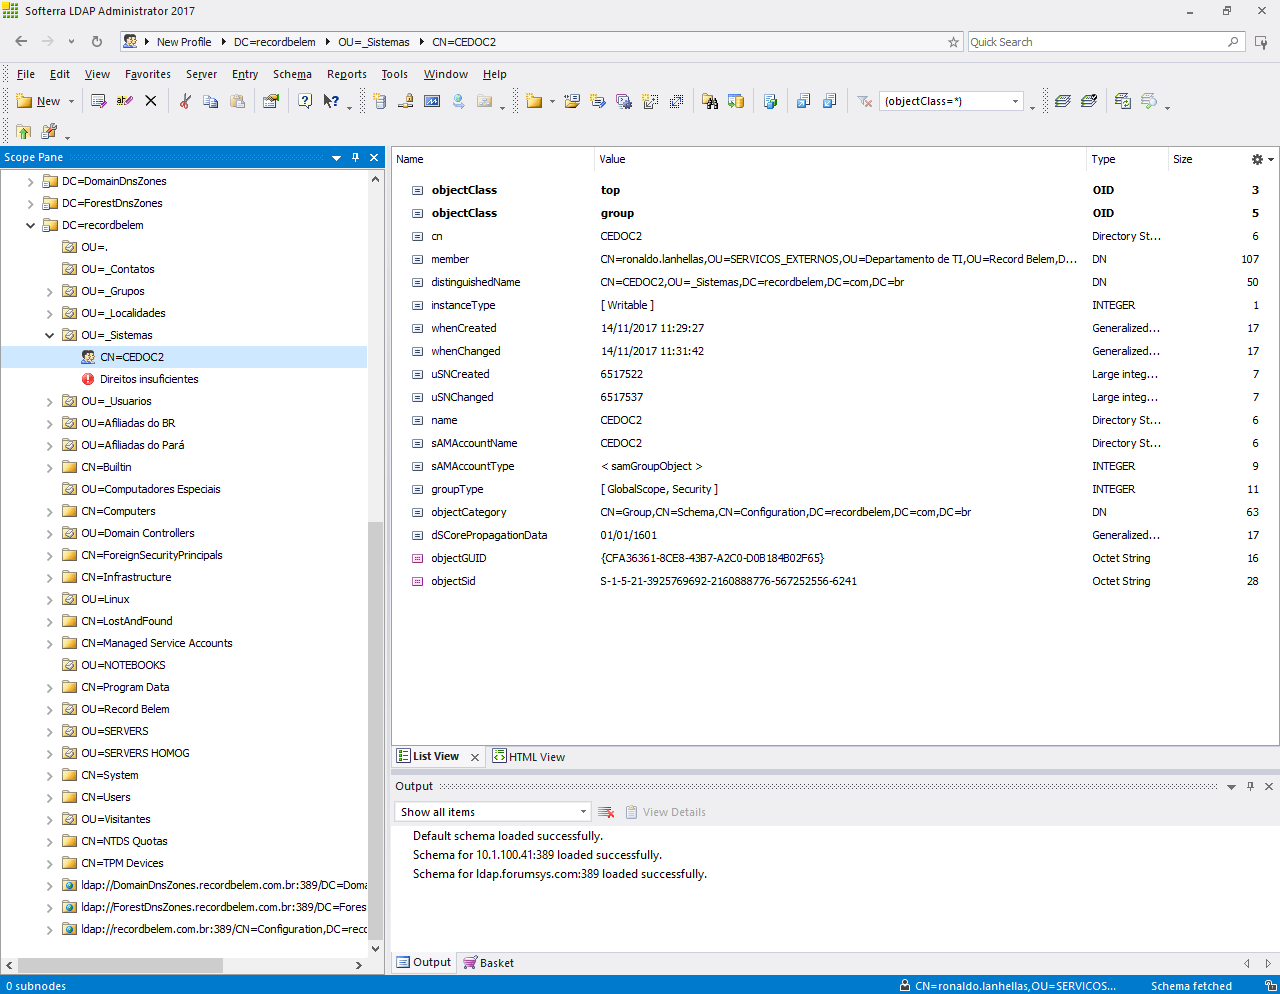Click the Value column header
This screenshot has height=994, width=1280.
pyautogui.click(x=840, y=159)
